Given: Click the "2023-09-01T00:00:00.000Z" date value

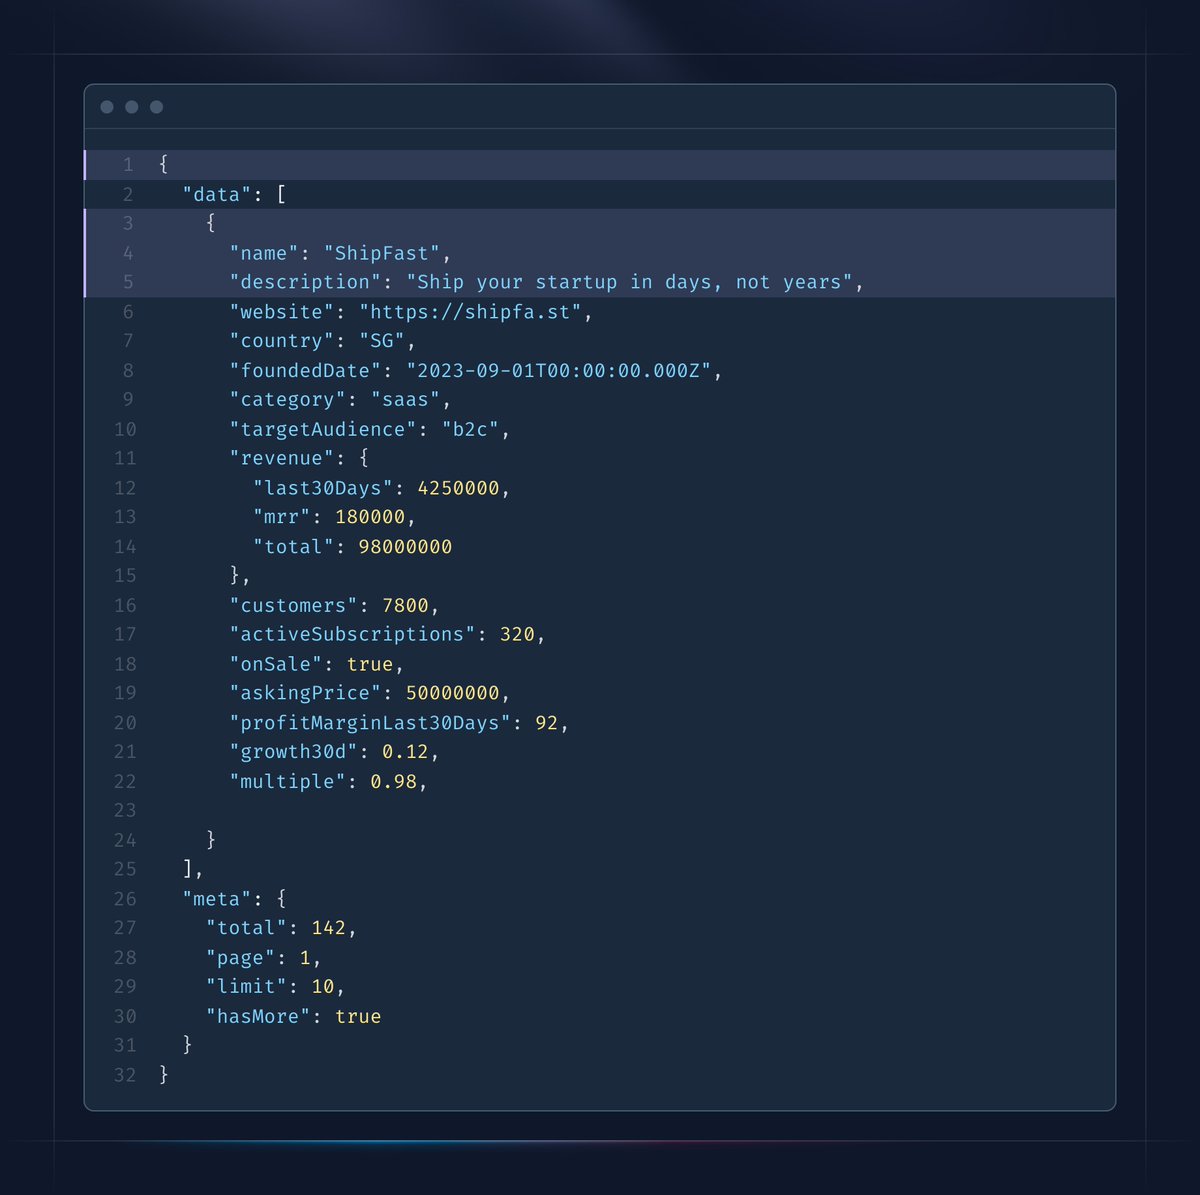Looking at the screenshot, I should coord(558,370).
